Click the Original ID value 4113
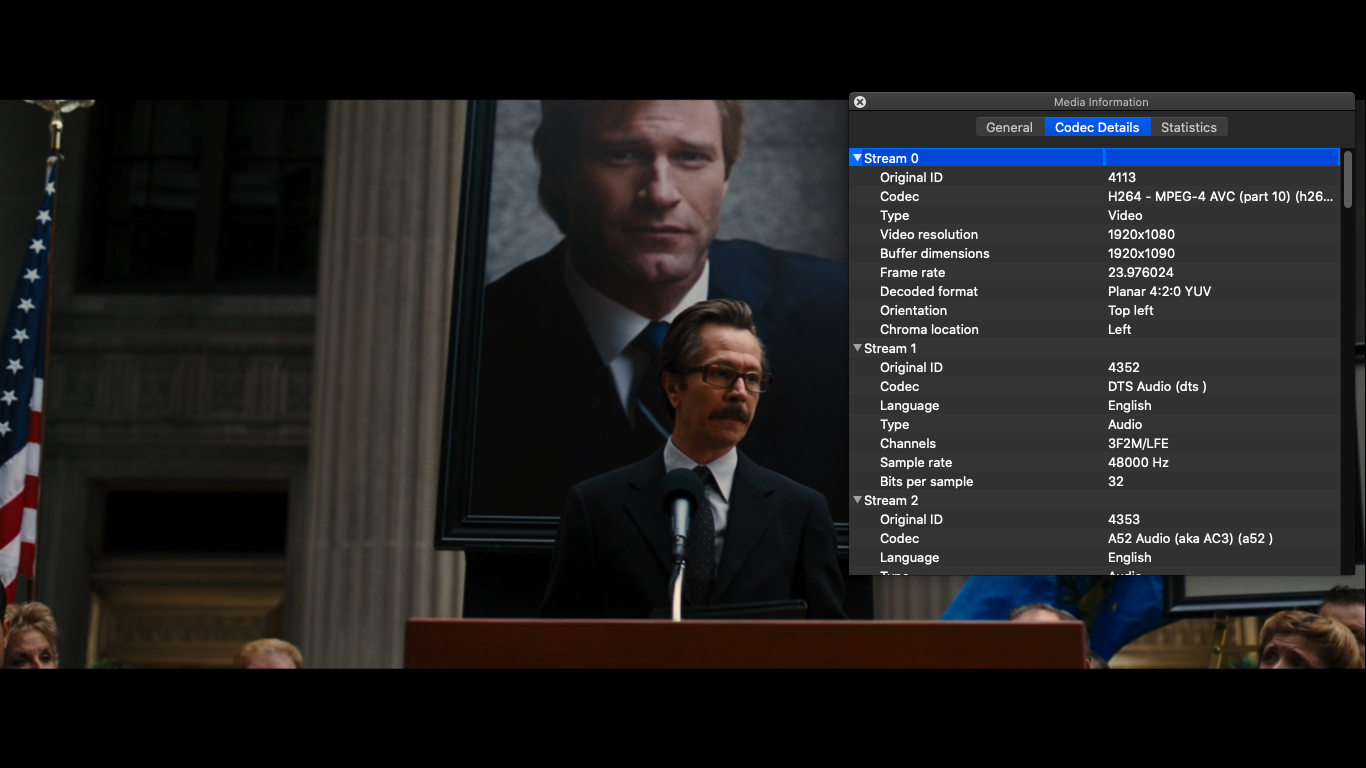The width and height of the screenshot is (1366, 768). [1122, 177]
